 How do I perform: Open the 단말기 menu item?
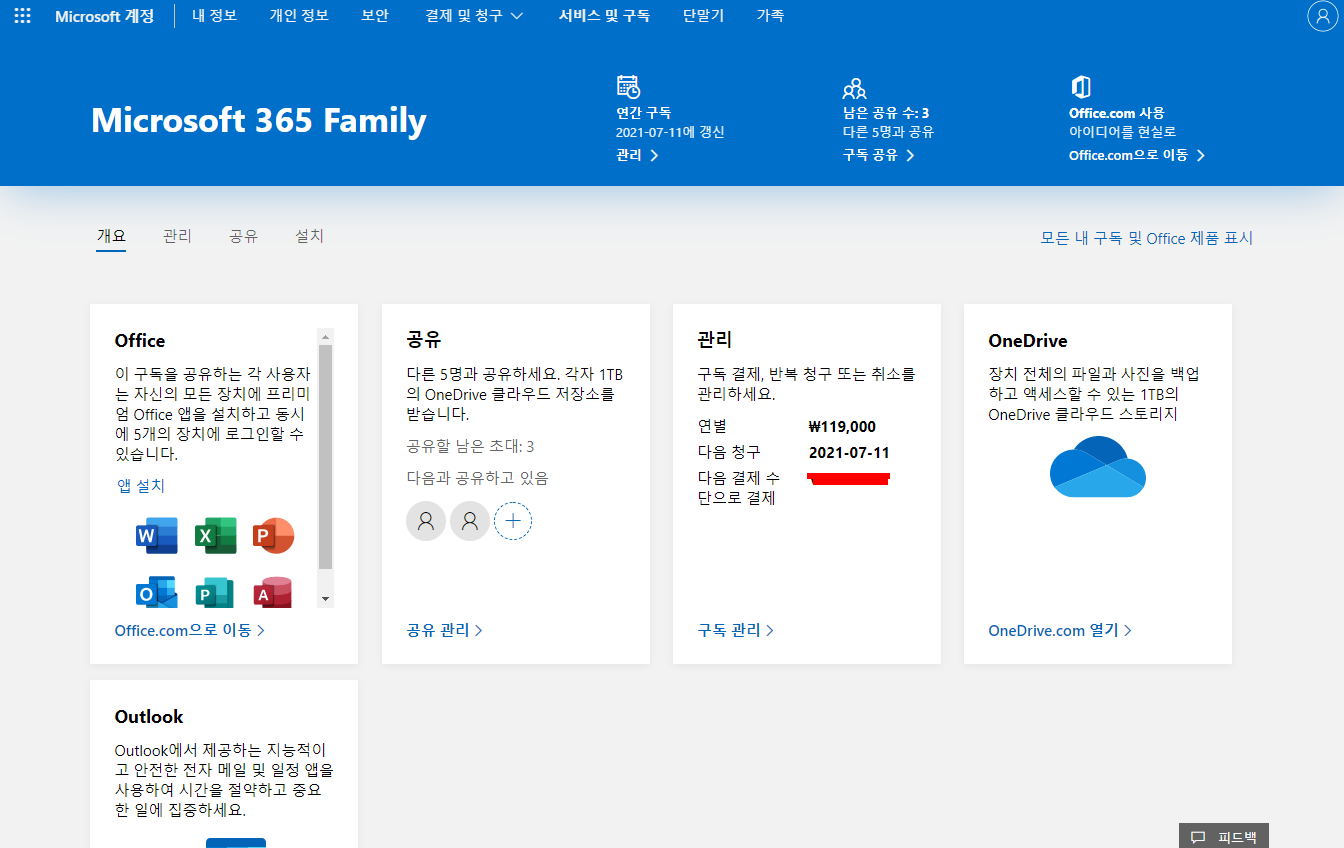pyautogui.click(x=703, y=16)
